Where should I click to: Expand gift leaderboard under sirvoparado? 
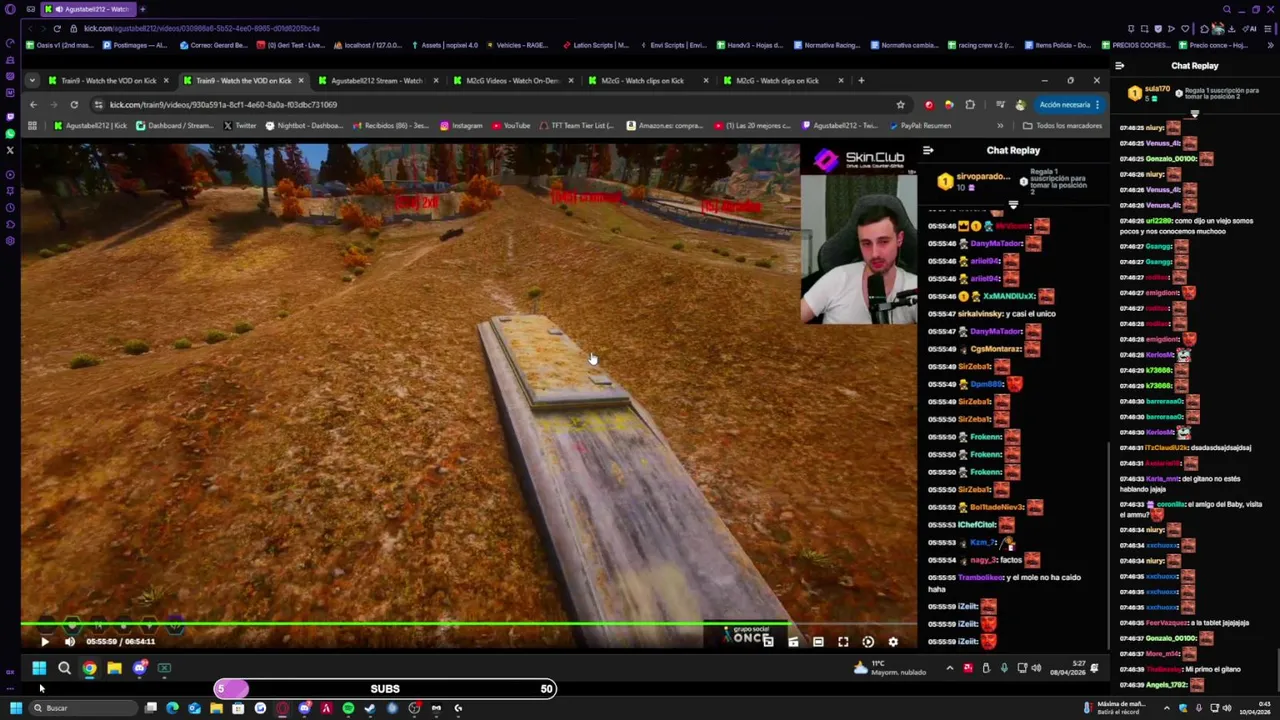tap(1013, 205)
